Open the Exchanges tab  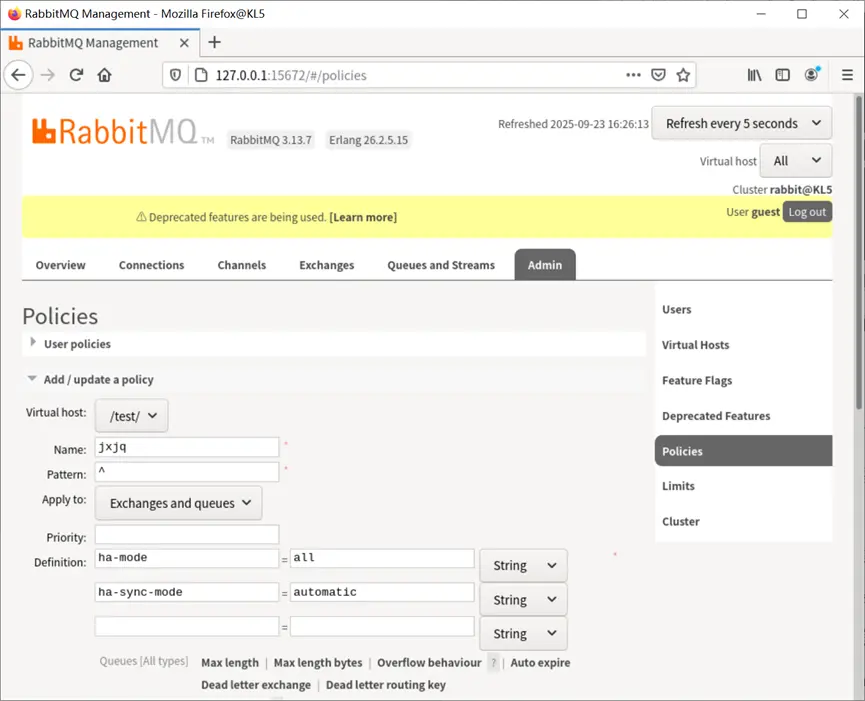[327, 265]
